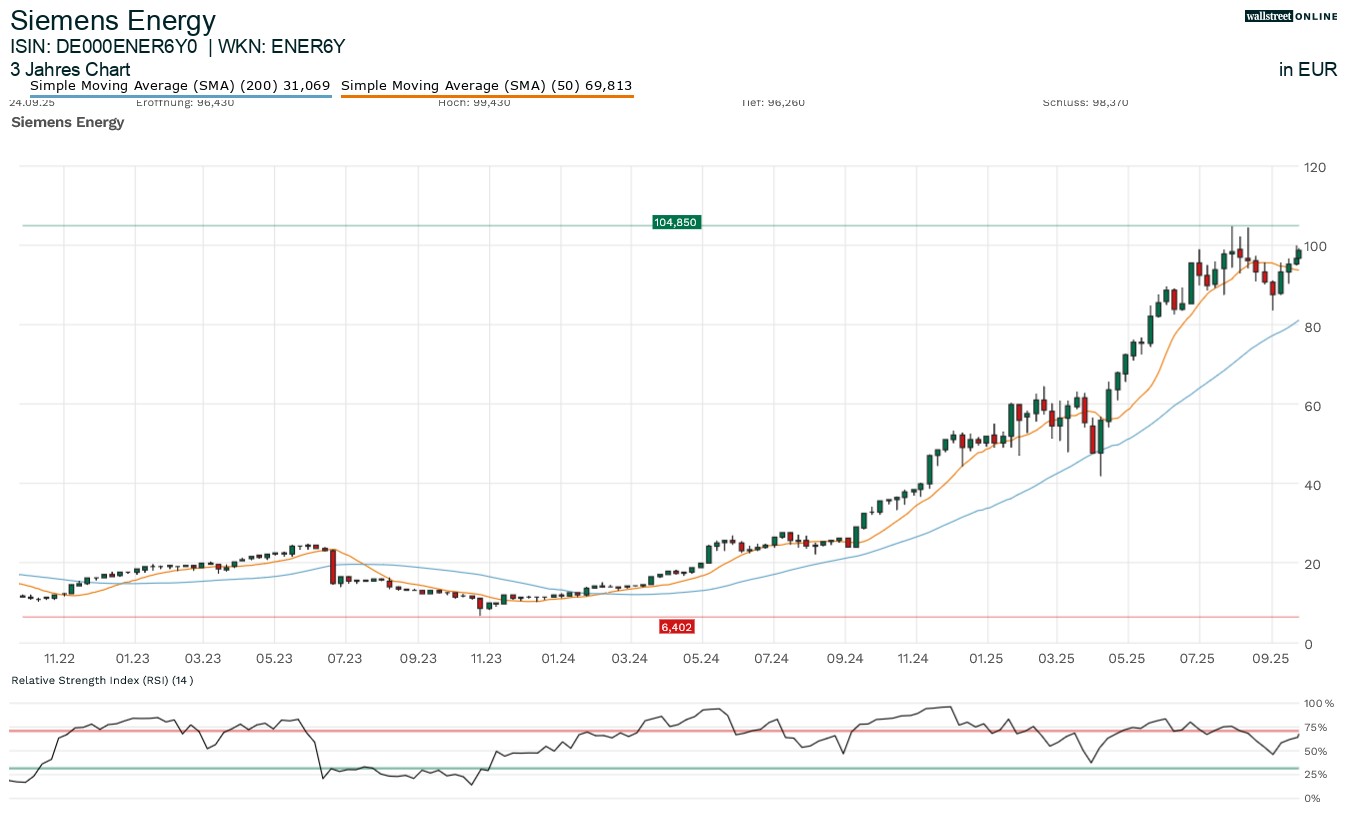Click the 07.25 date axis label

pos(1198,658)
